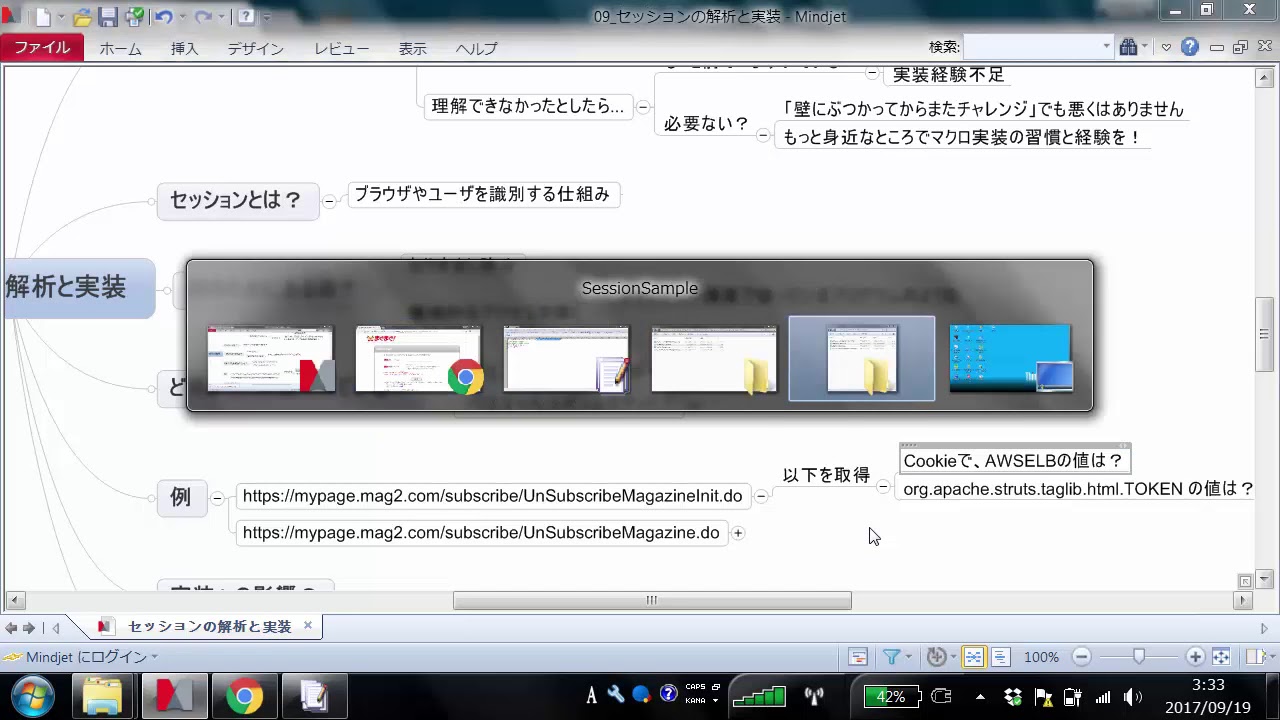Select the セッションの解析と実装 document tab
The height and width of the screenshot is (720, 1280).
pos(209,627)
